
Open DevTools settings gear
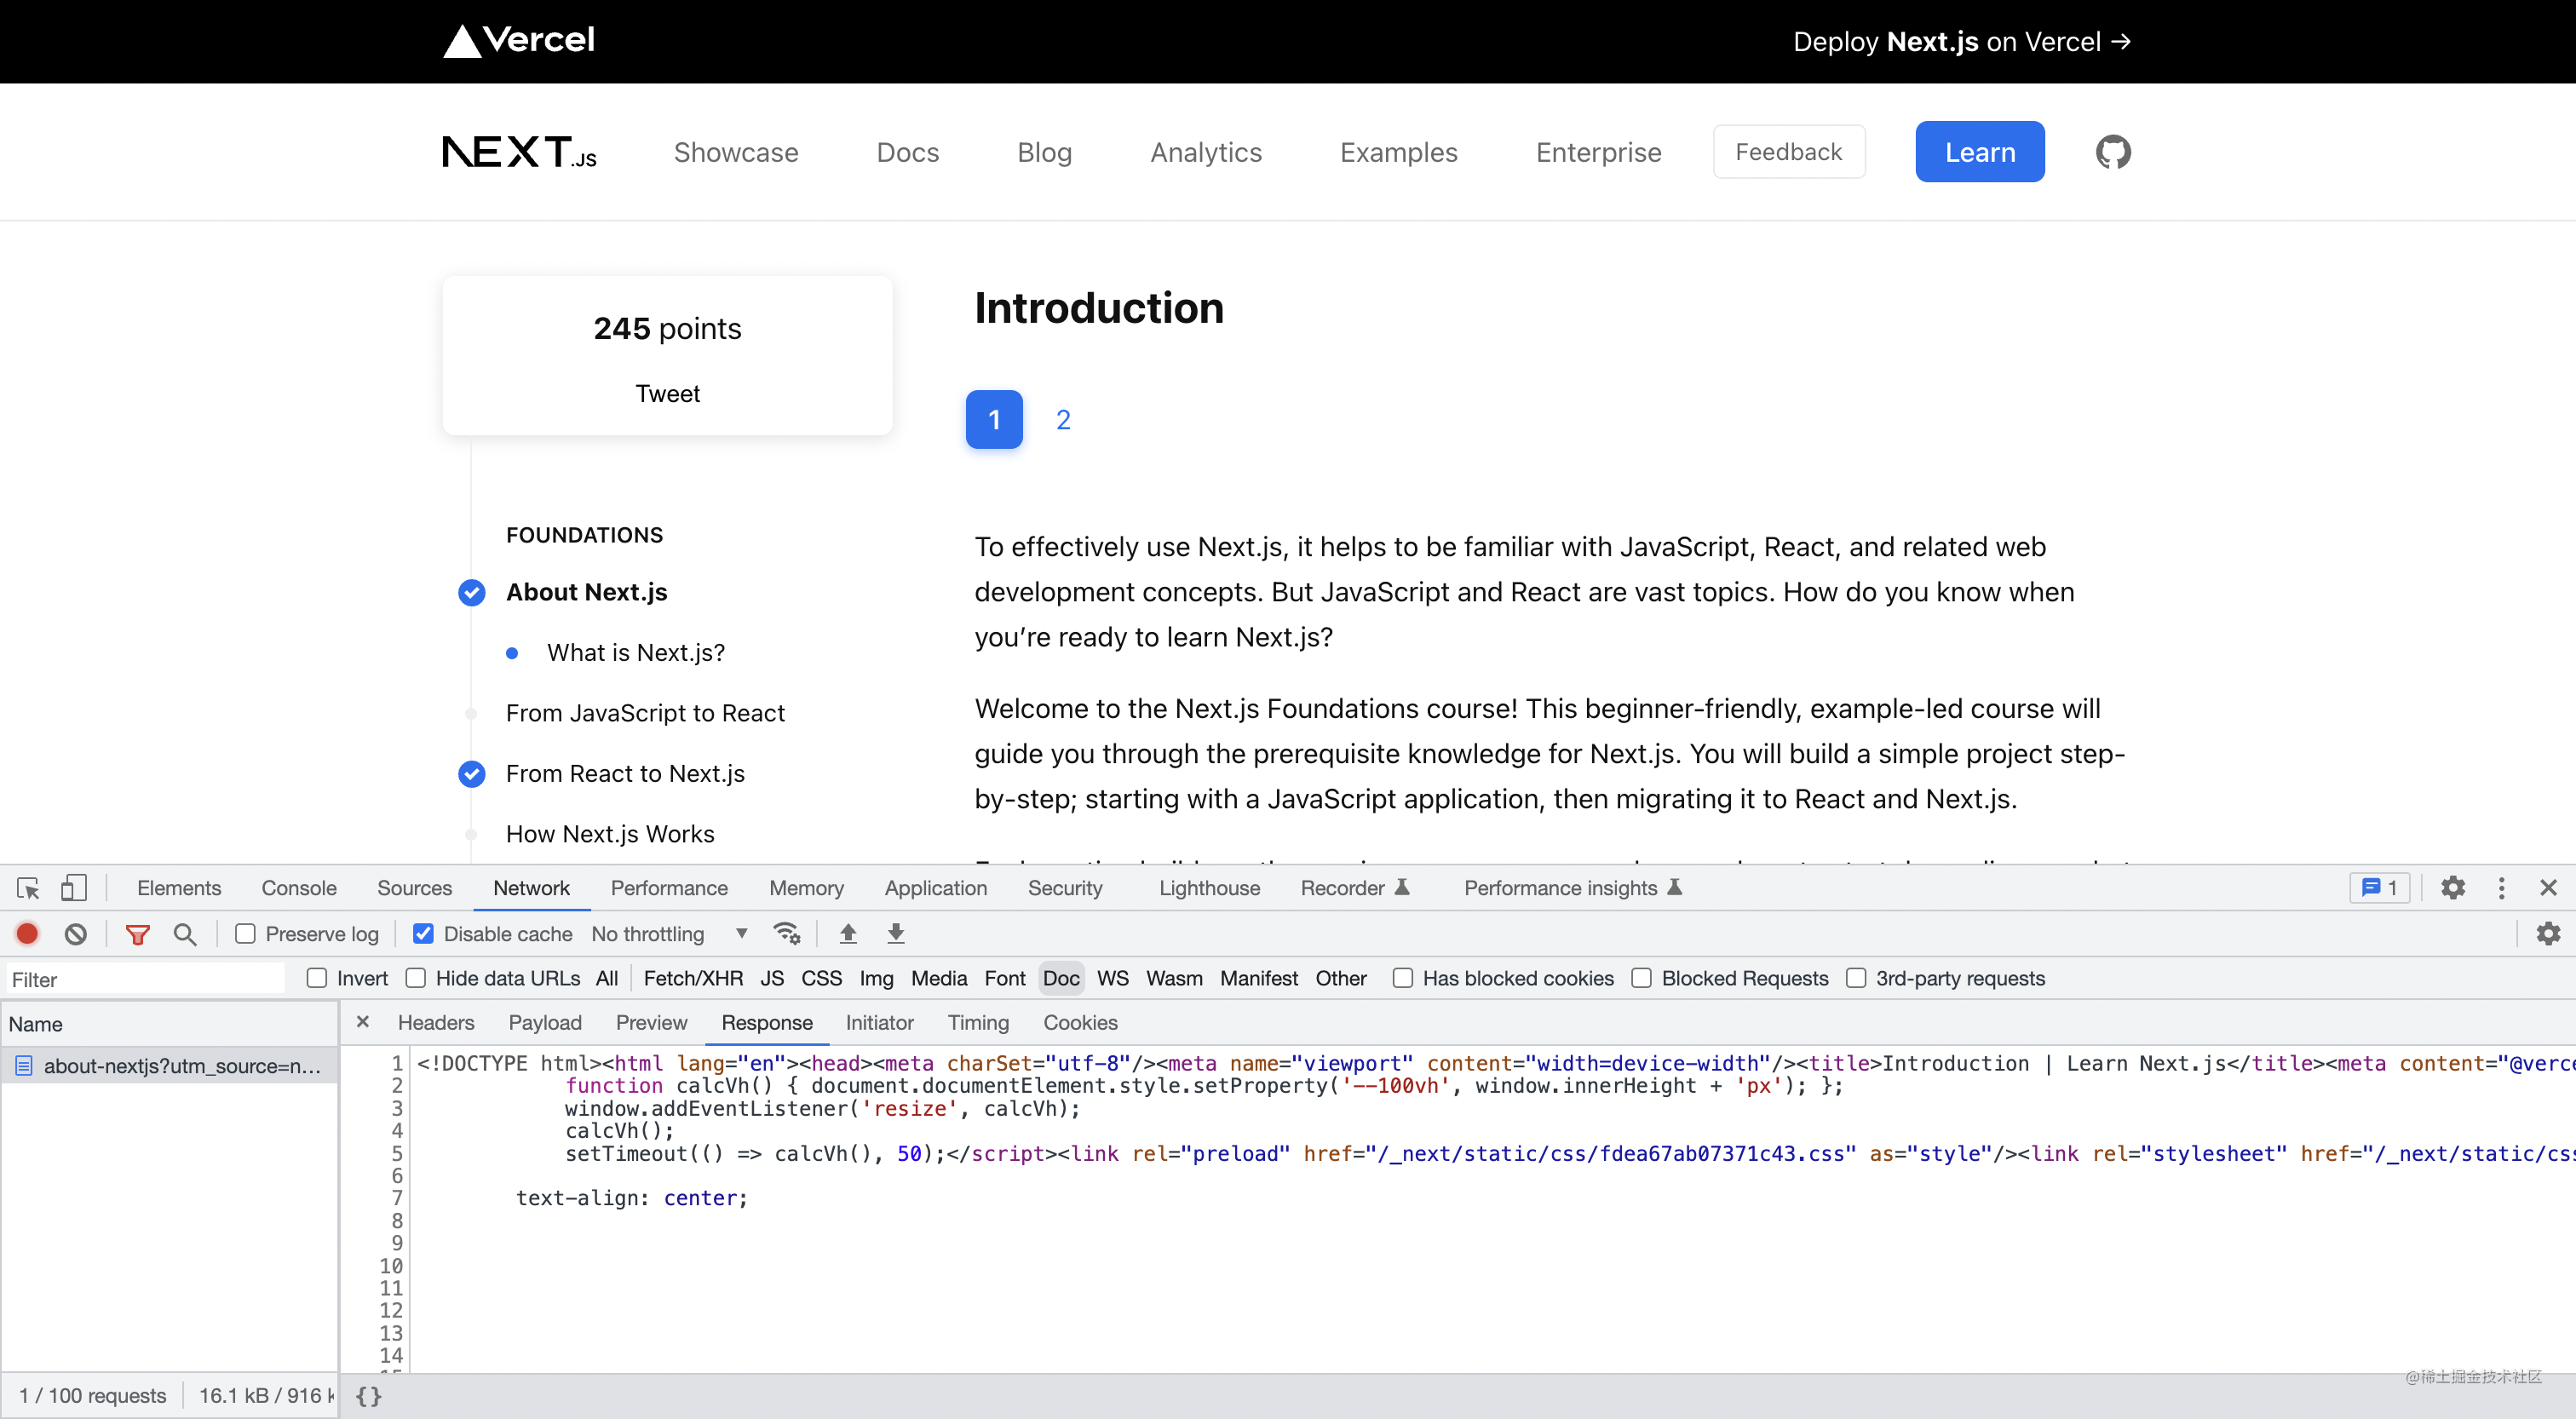(2453, 888)
